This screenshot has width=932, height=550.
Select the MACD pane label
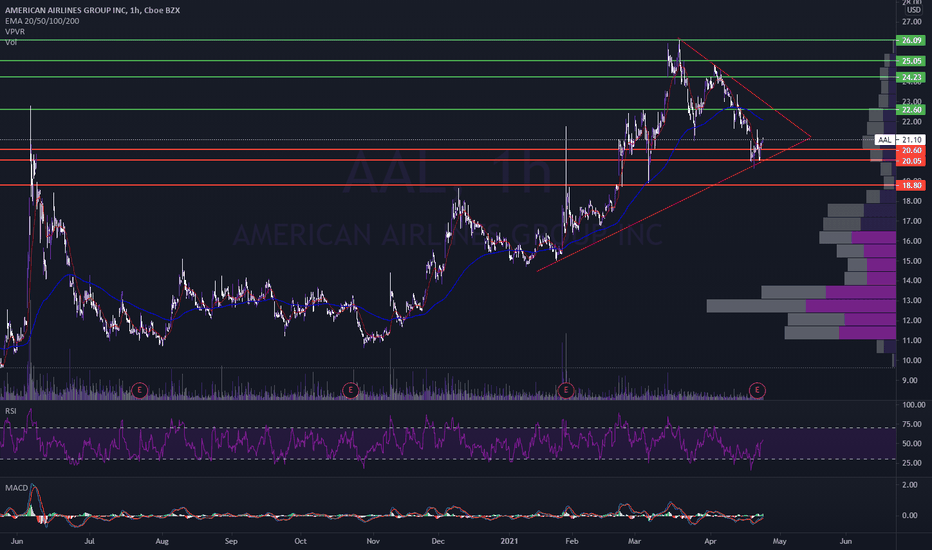17,488
